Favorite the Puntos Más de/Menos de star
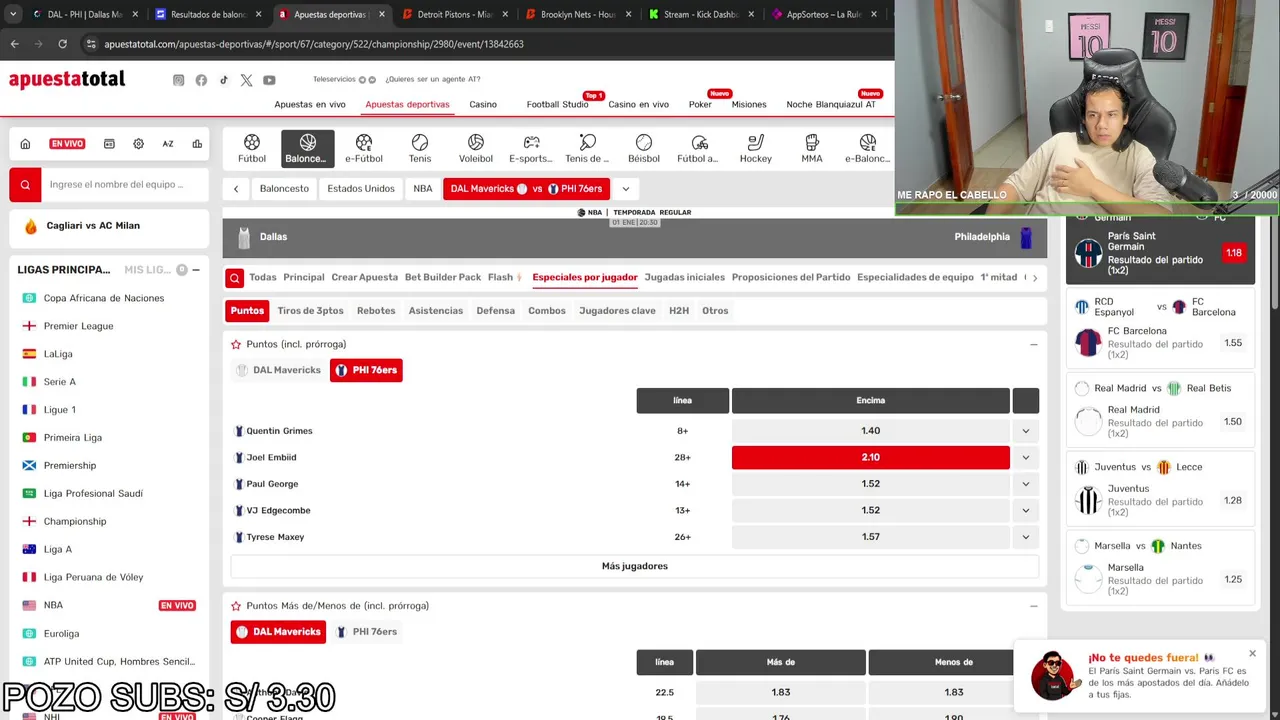Viewport: 1280px width, 720px height. (x=236, y=606)
